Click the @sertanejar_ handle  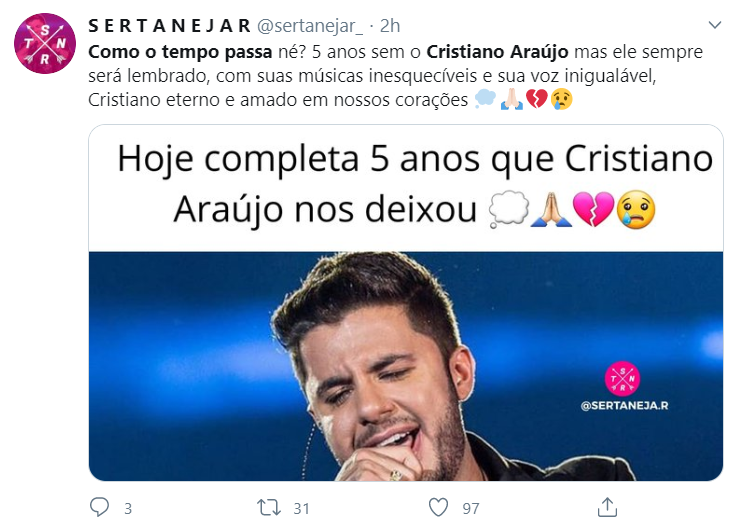point(310,26)
